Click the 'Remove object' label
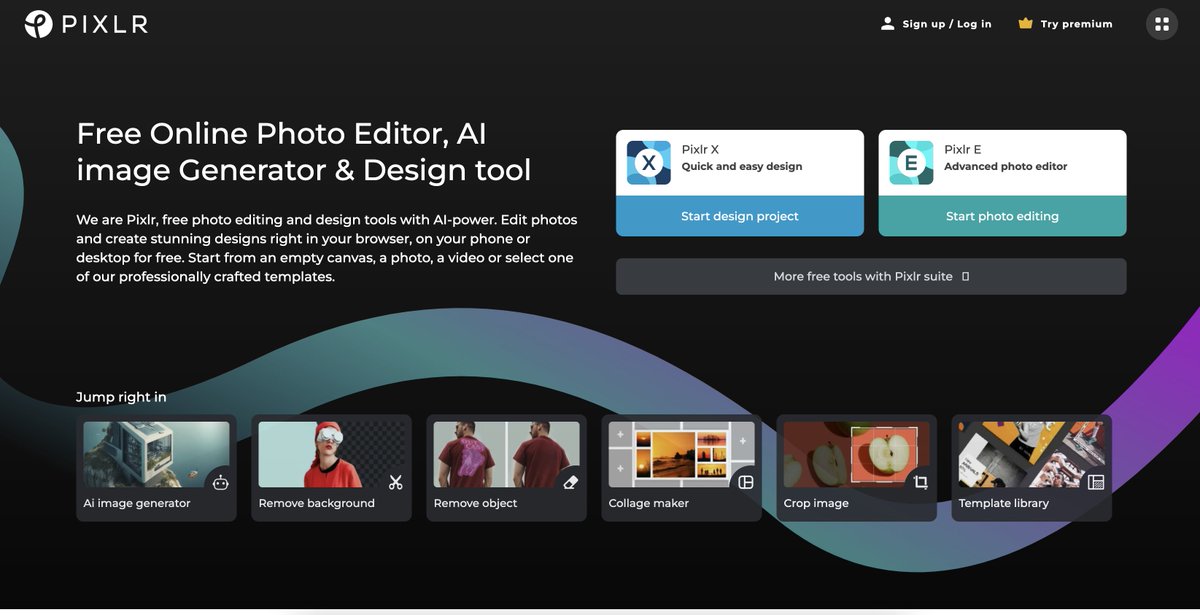 point(476,503)
